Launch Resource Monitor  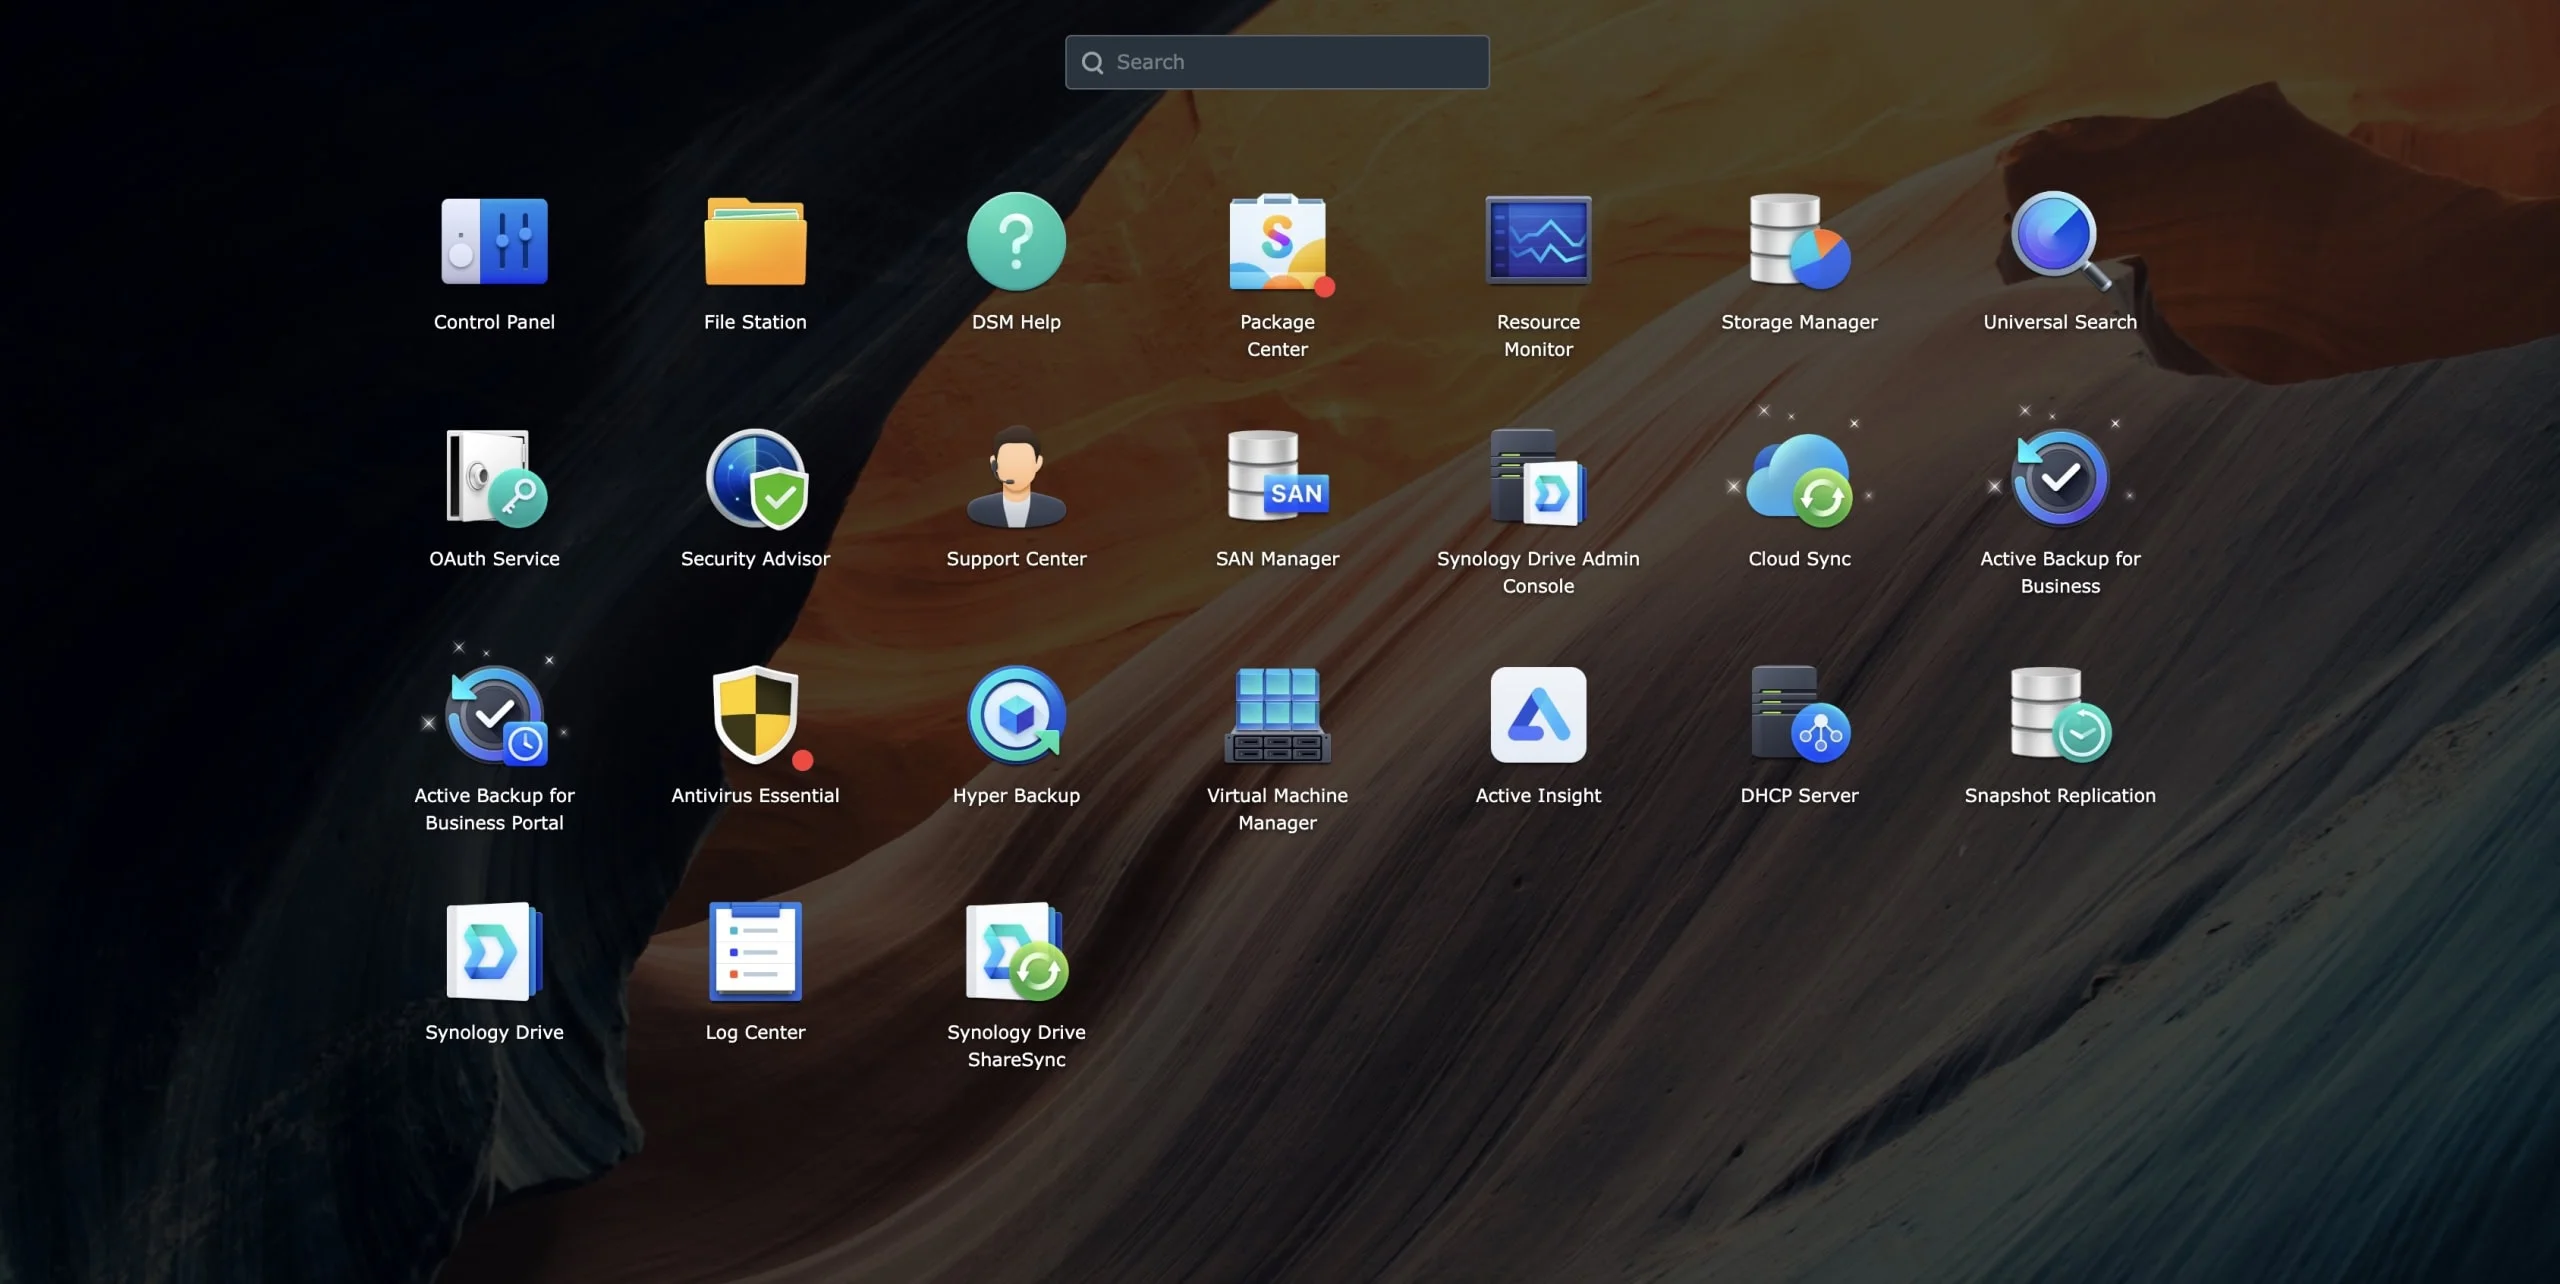click(x=1538, y=241)
